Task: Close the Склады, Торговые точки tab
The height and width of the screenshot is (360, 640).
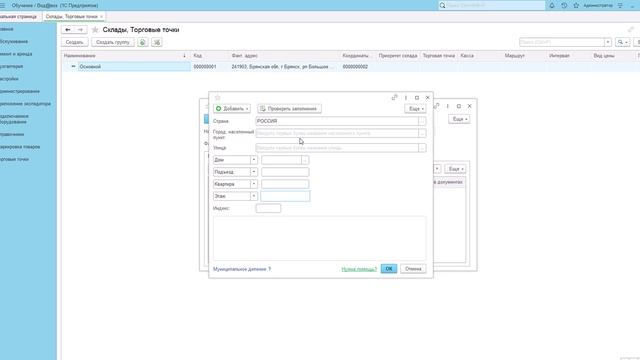Action: click(101, 16)
